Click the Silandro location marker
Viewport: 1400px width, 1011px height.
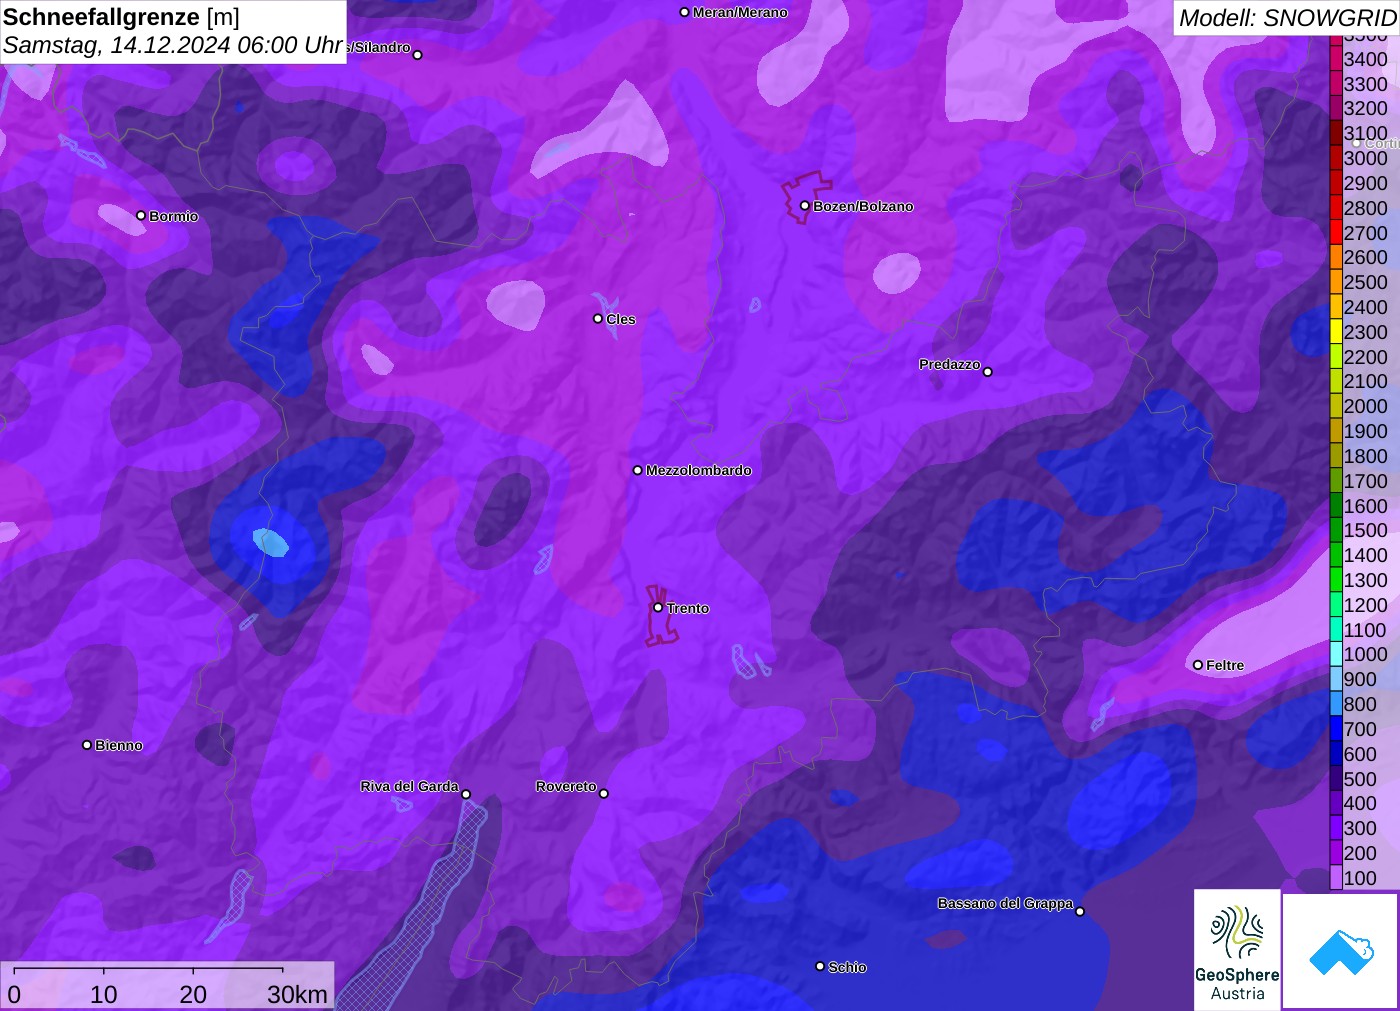(418, 55)
